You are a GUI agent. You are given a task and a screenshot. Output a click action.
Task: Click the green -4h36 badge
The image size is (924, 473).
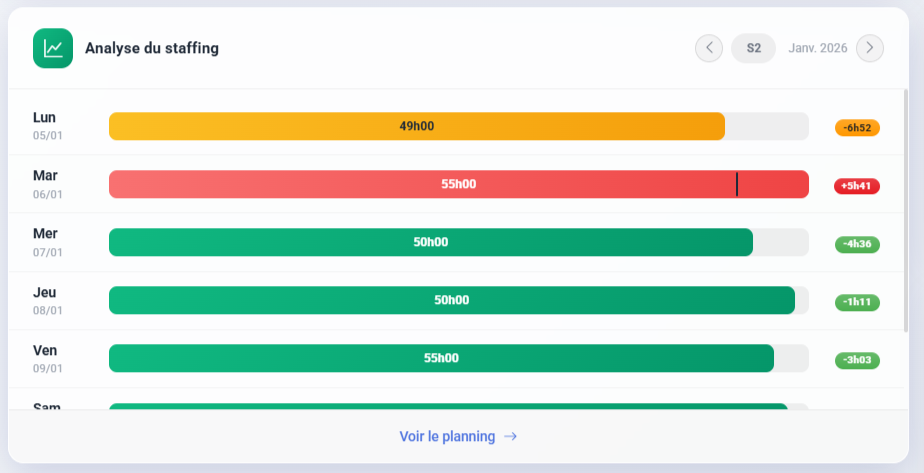tap(857, 243)
